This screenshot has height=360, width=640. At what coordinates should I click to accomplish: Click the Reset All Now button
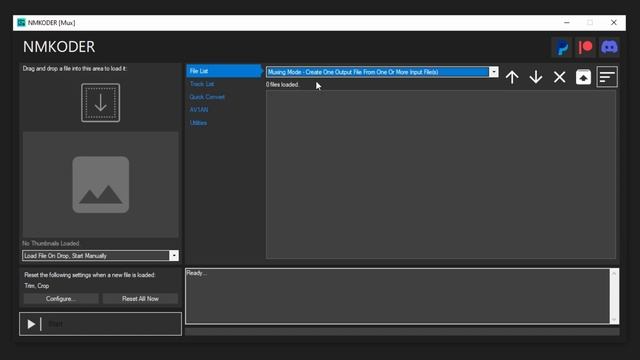click(x=140, y=299)
